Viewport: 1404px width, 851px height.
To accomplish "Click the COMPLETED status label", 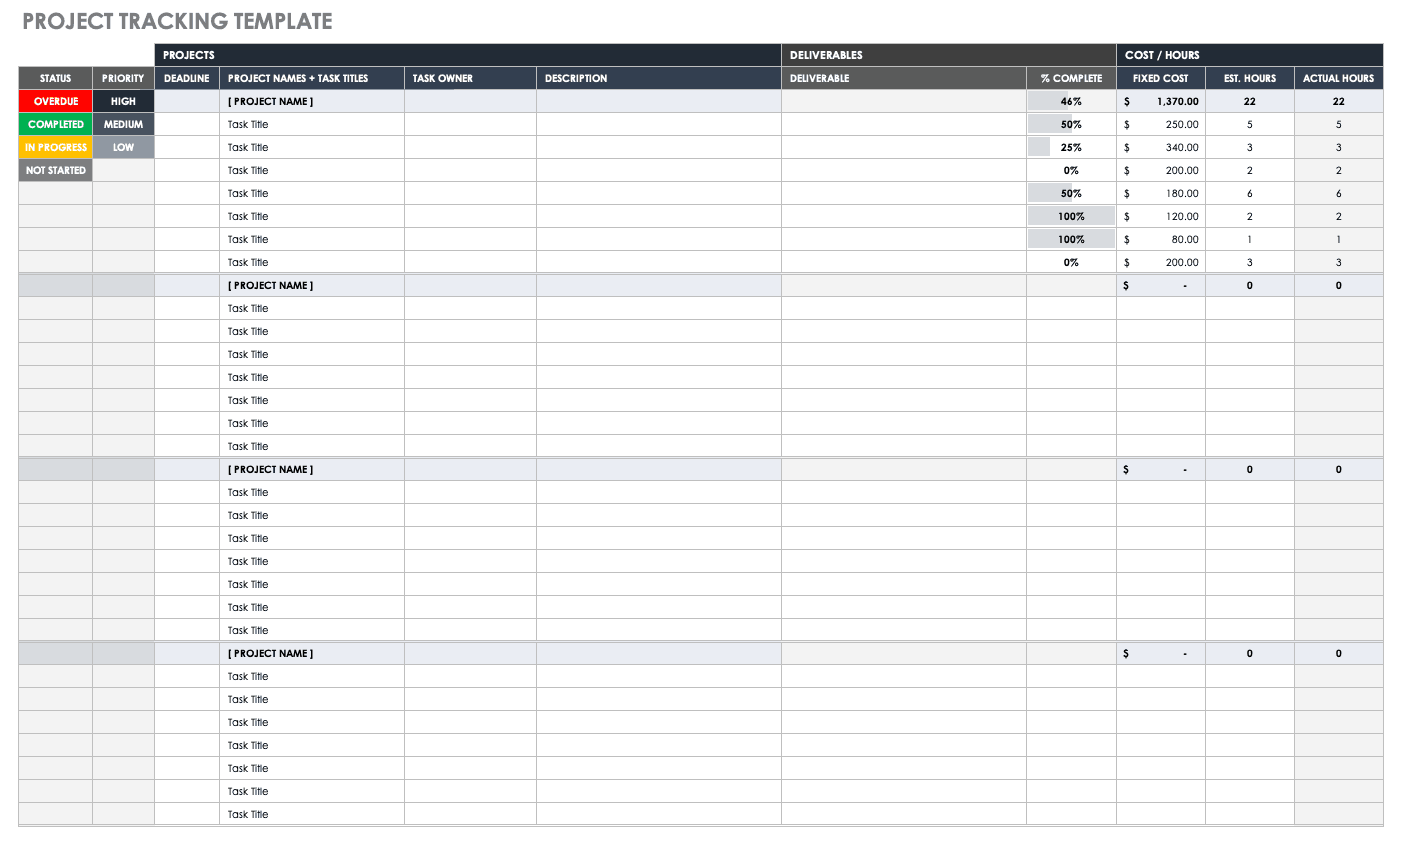I will tap(55, 124).
